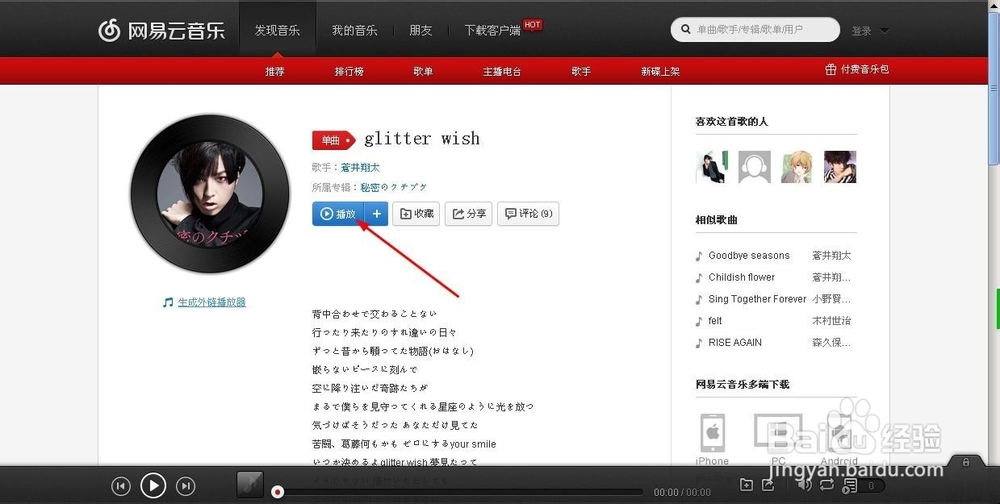Click the album cover vinyl disc image

(x=210, y=193)
